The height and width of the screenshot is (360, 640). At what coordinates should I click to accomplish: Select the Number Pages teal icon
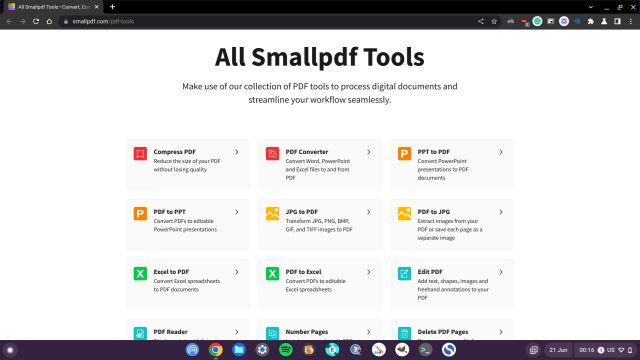[272, 333]
